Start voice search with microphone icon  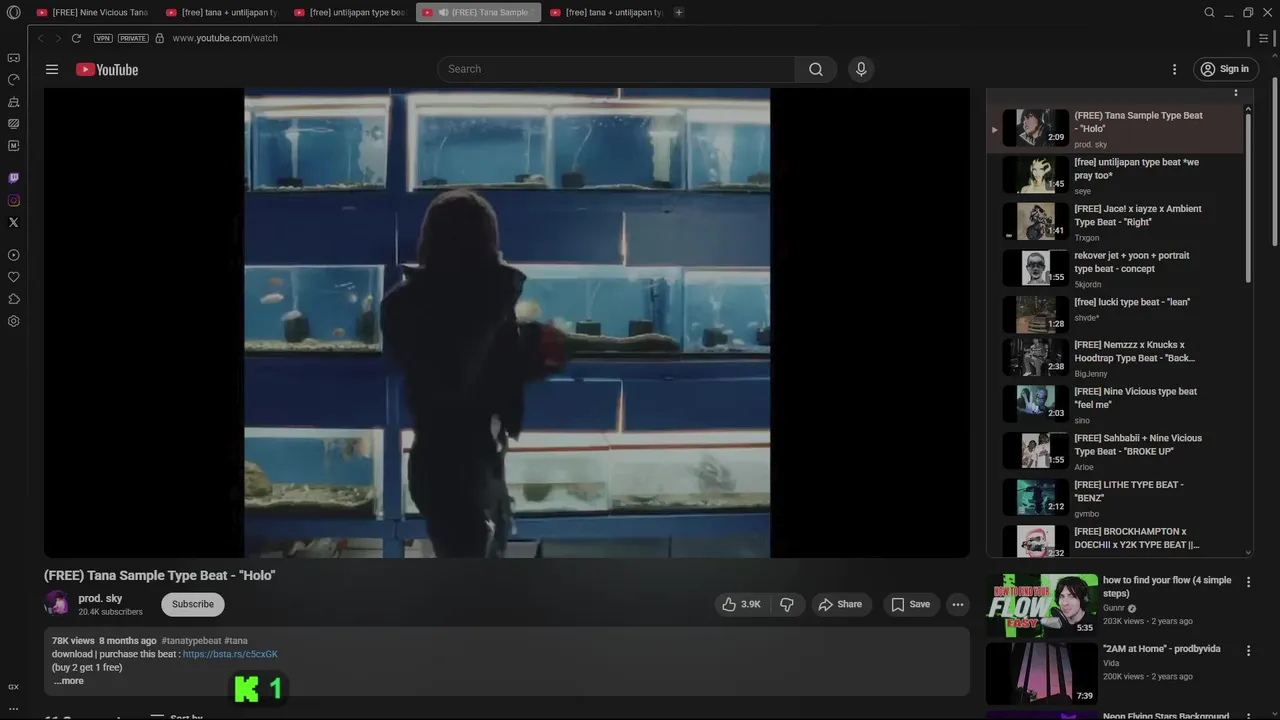(861, 69)
